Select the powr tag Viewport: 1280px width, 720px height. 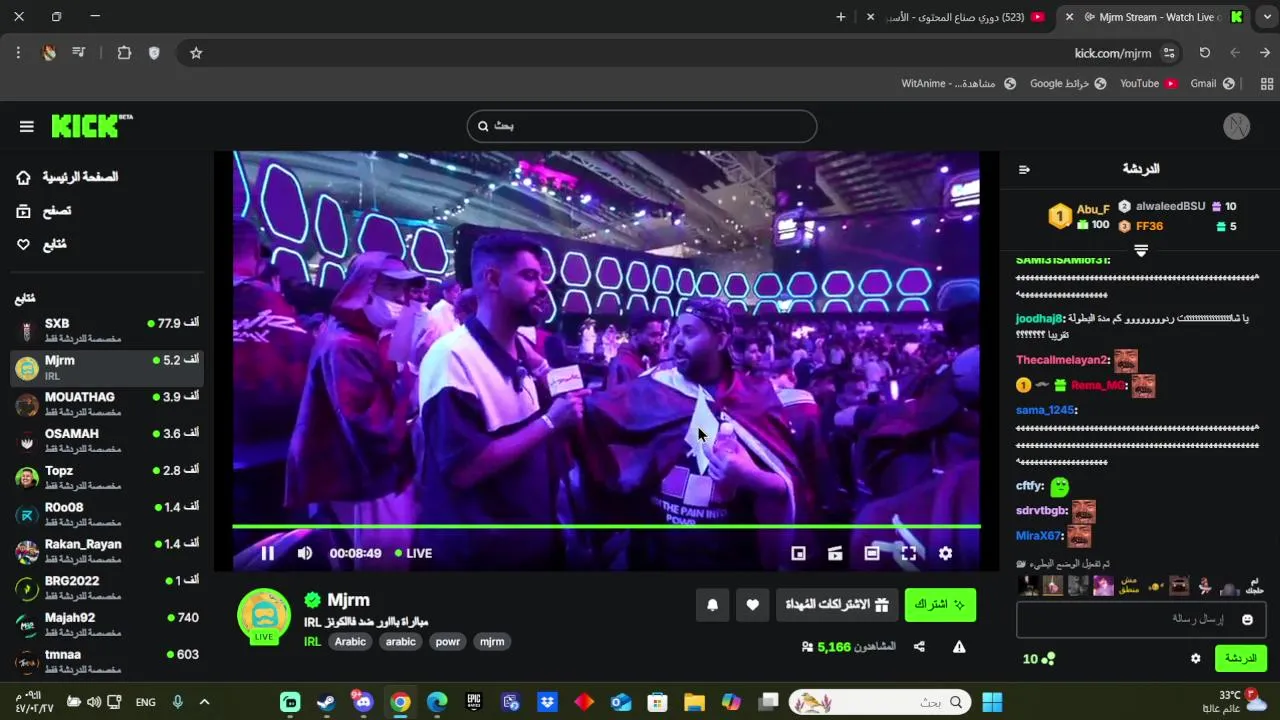pos(448,642)
